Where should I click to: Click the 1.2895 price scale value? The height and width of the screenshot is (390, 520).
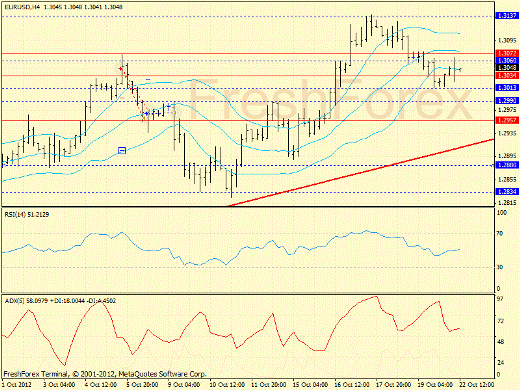(507, 156)
